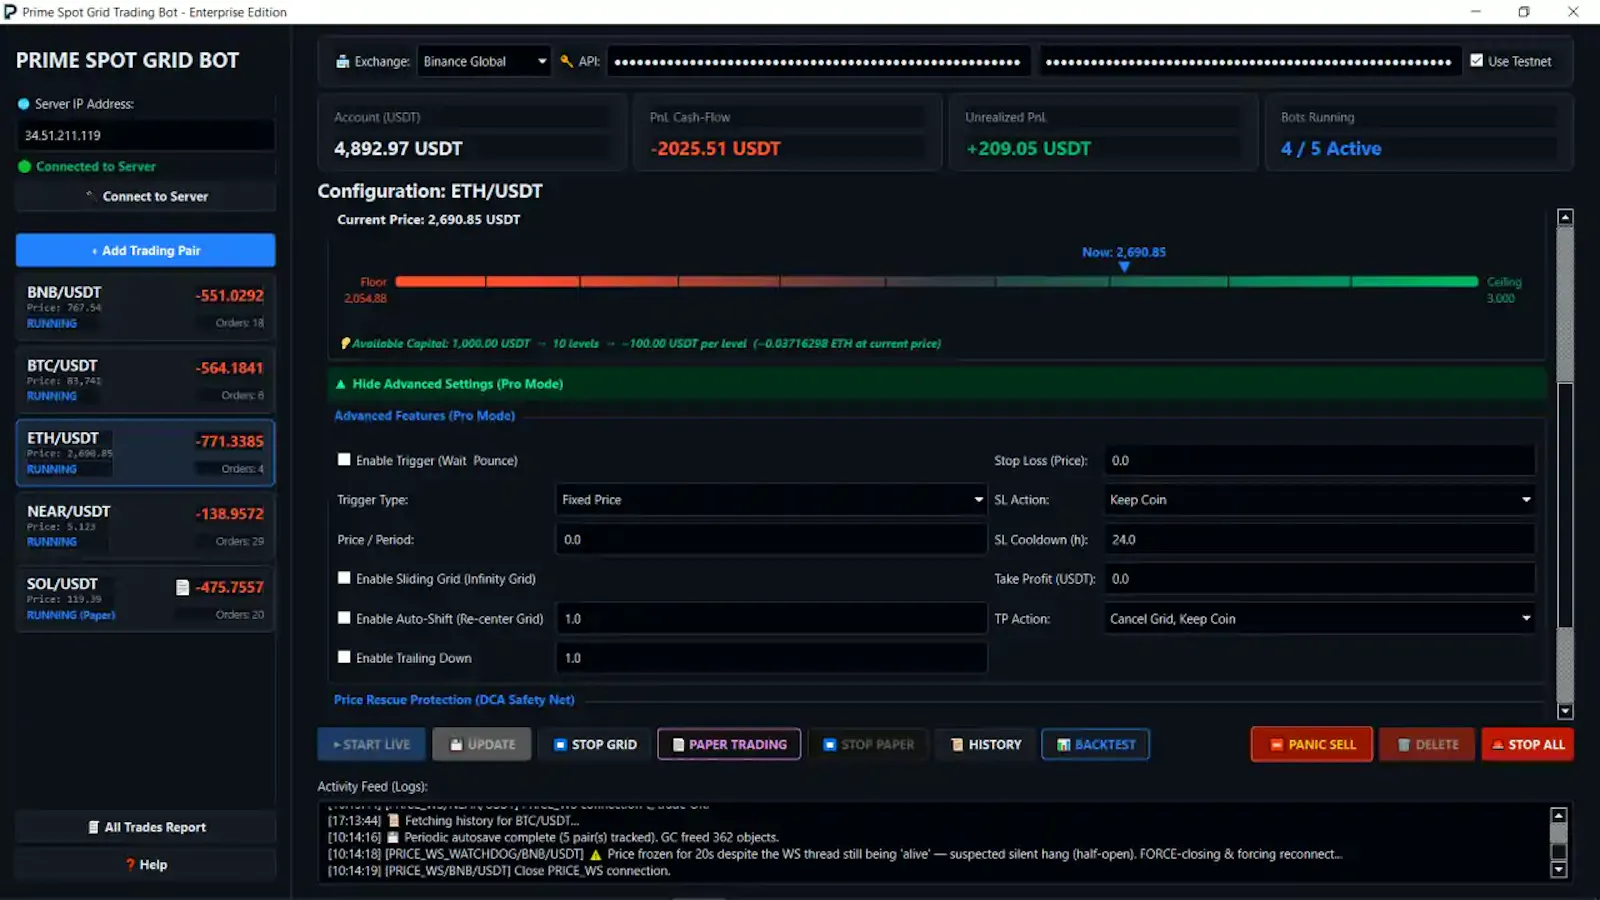Click the Now price marker arrow on grid
Image resolution: width=1600 pixels, height=900 pixels.
(1124, 267)
